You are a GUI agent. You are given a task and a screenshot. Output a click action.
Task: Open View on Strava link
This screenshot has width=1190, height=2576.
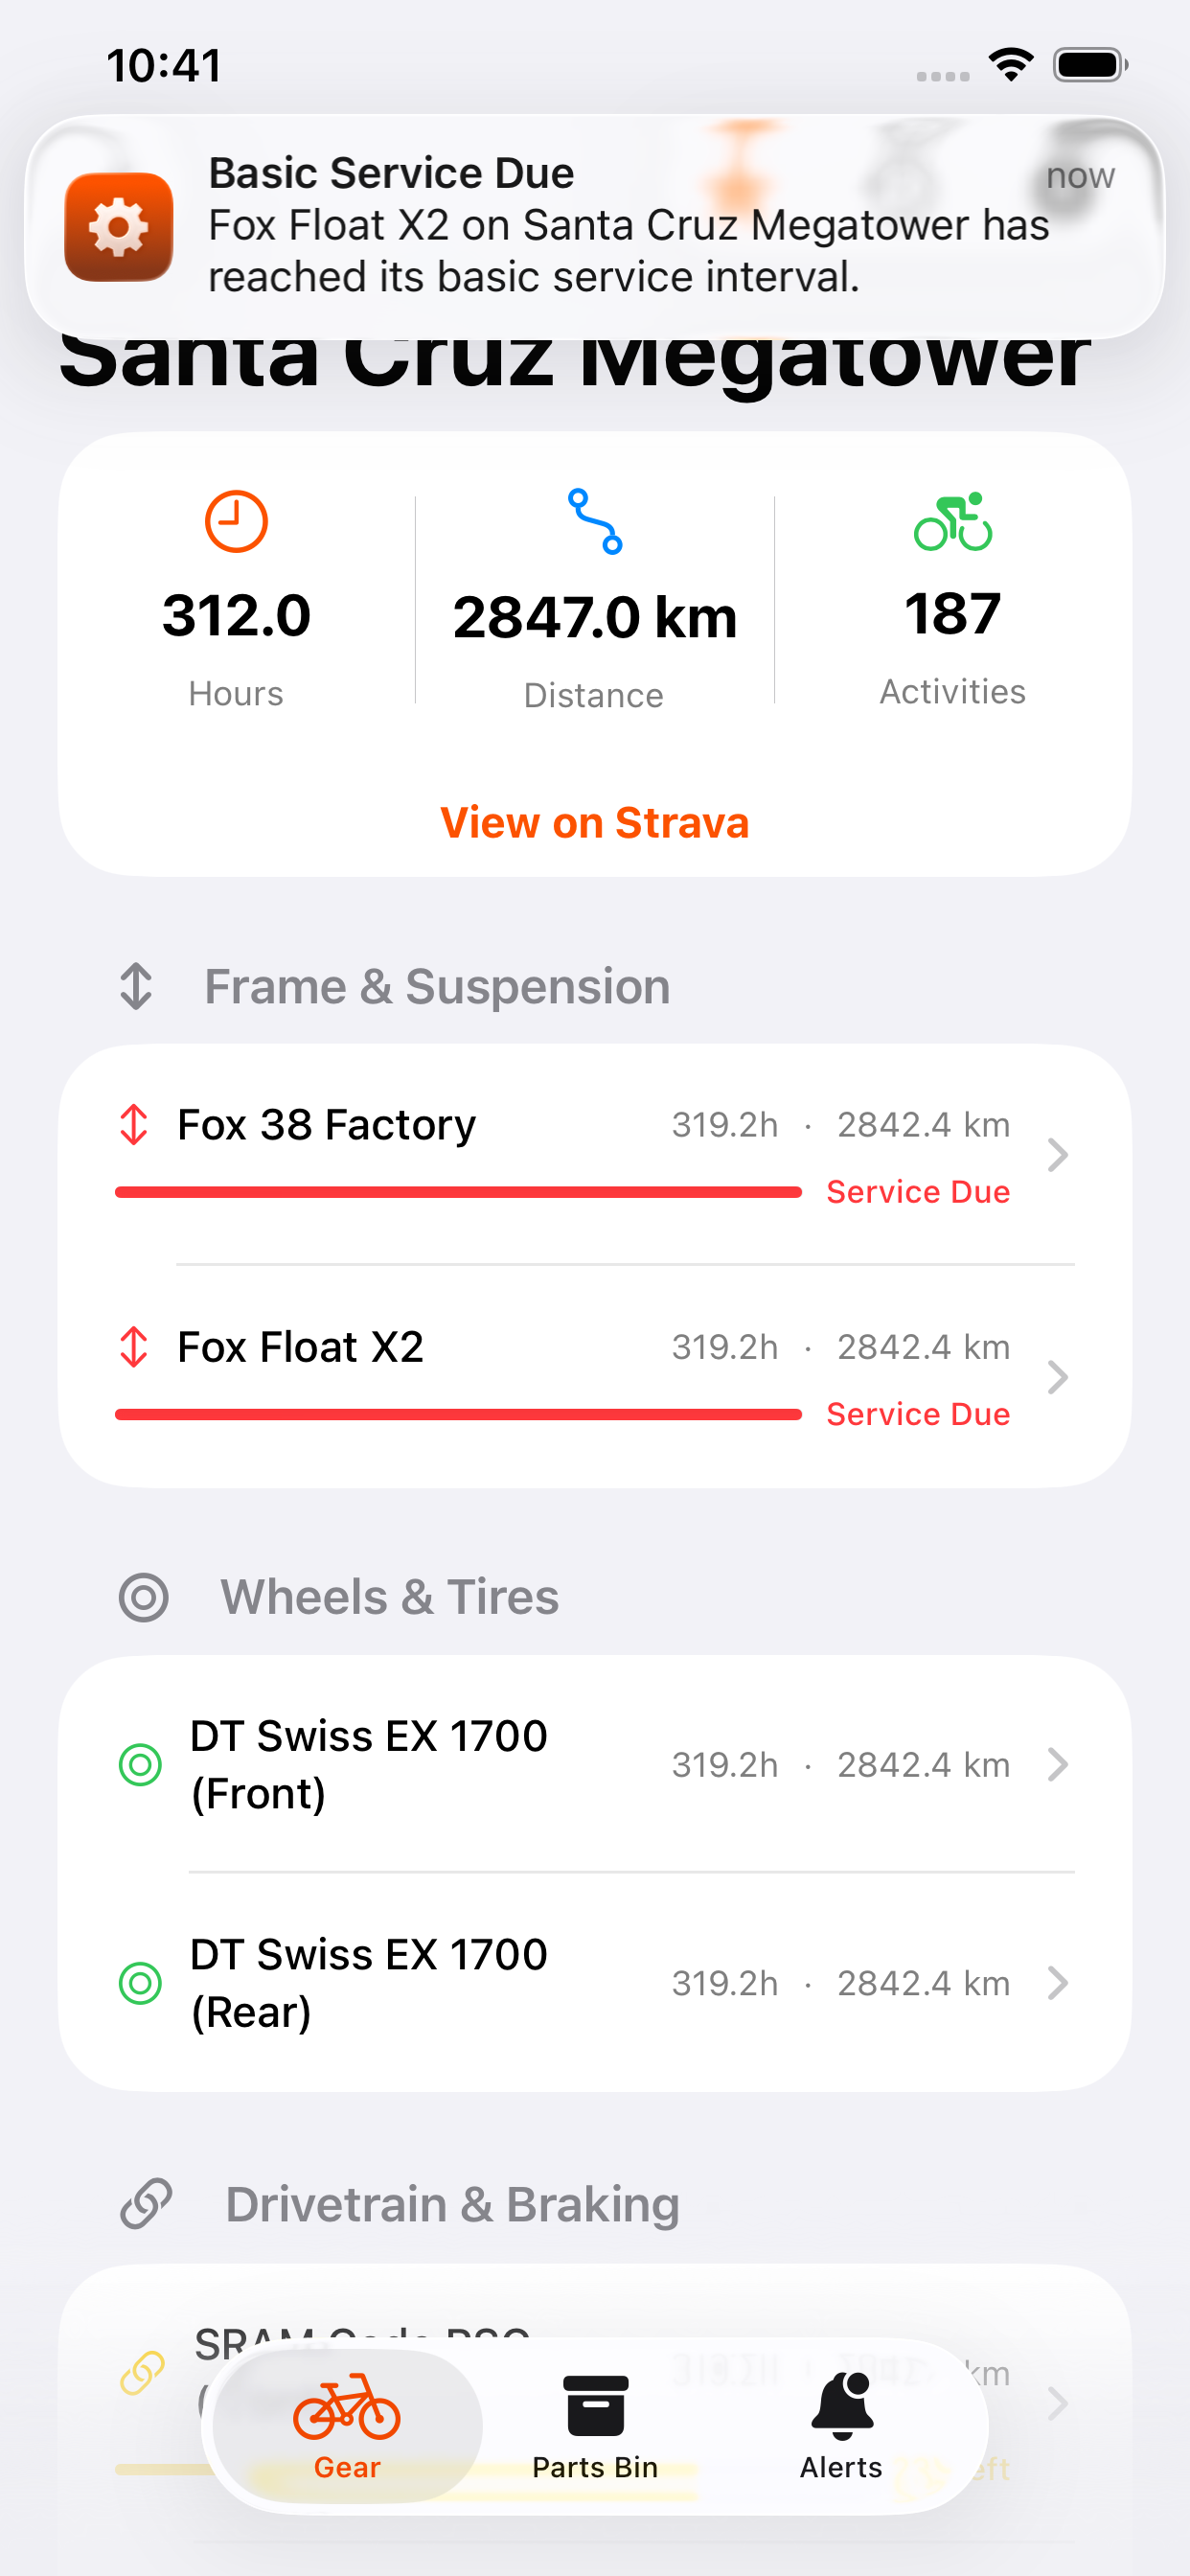(x=595, y=823)
